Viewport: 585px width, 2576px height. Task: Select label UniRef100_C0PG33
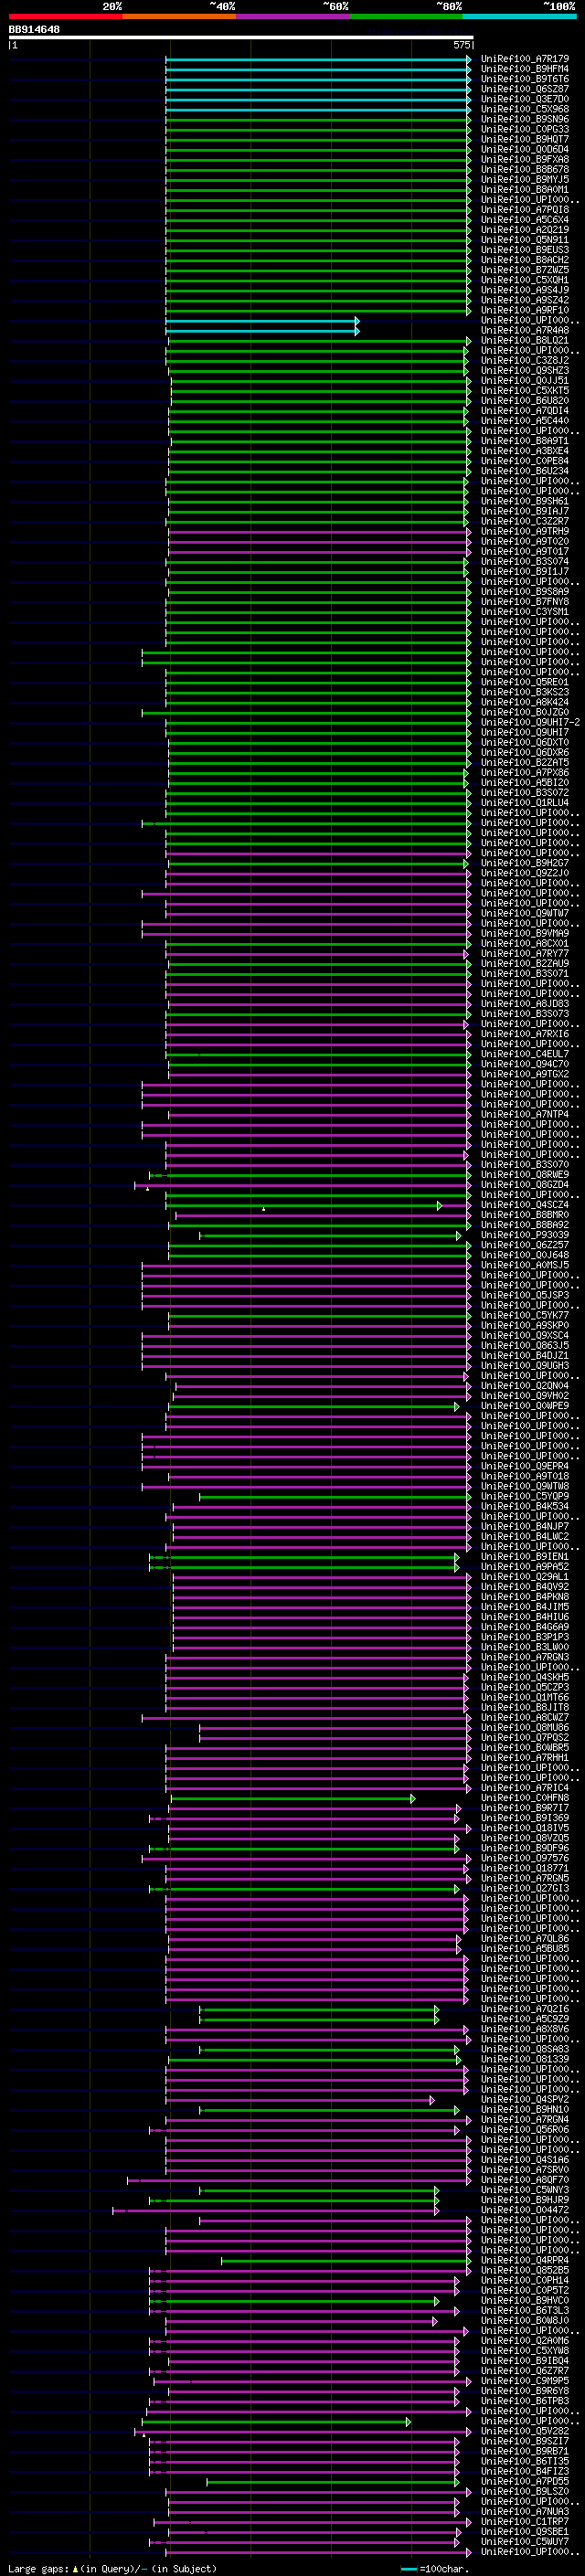pyautogui.click(x=525, y=129)
